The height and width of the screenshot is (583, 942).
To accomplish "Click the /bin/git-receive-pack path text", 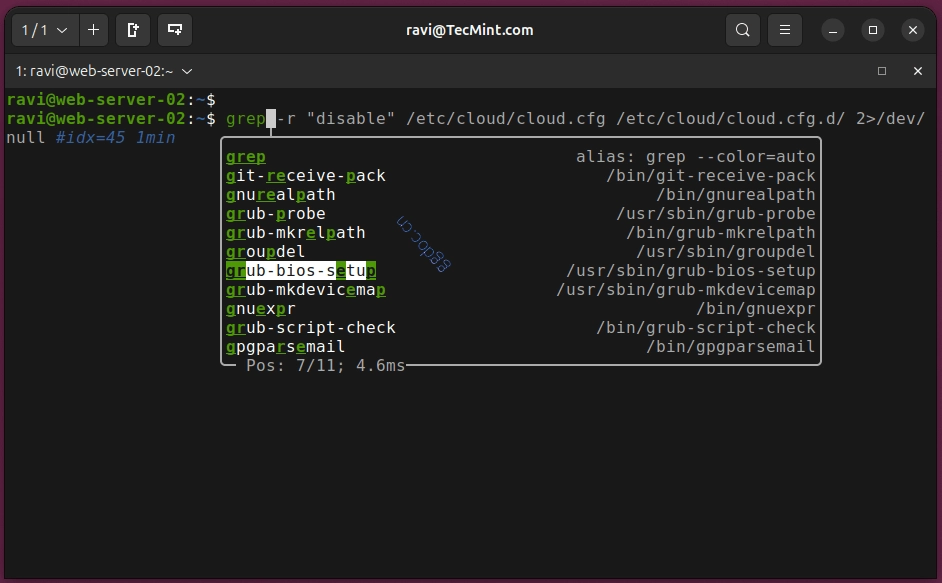I will coord(711,176).
